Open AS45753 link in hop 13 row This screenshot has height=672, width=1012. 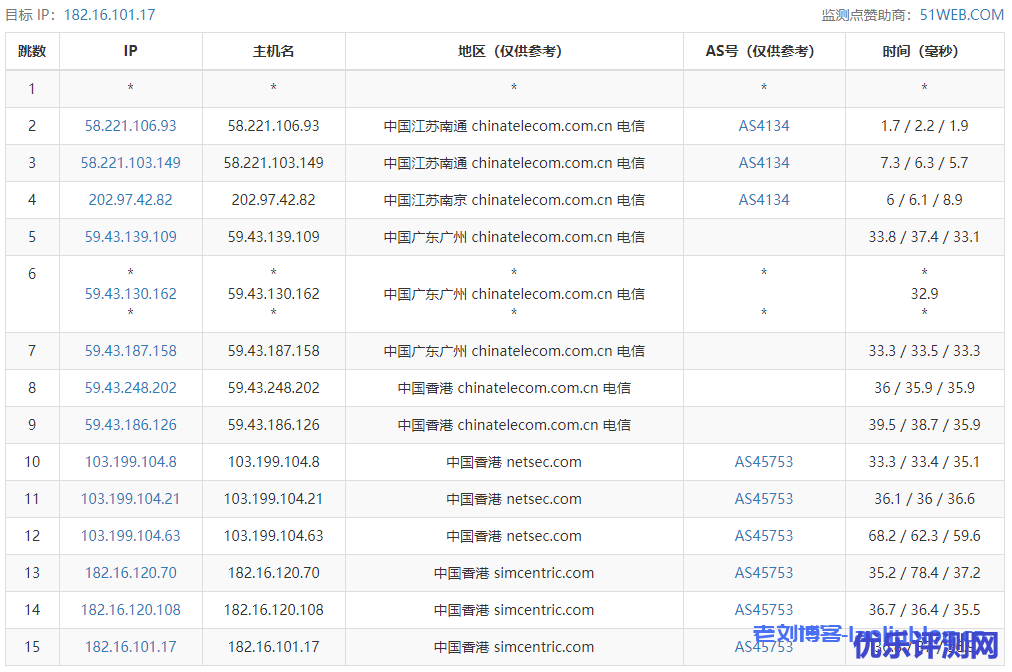[x=764, y=573]
